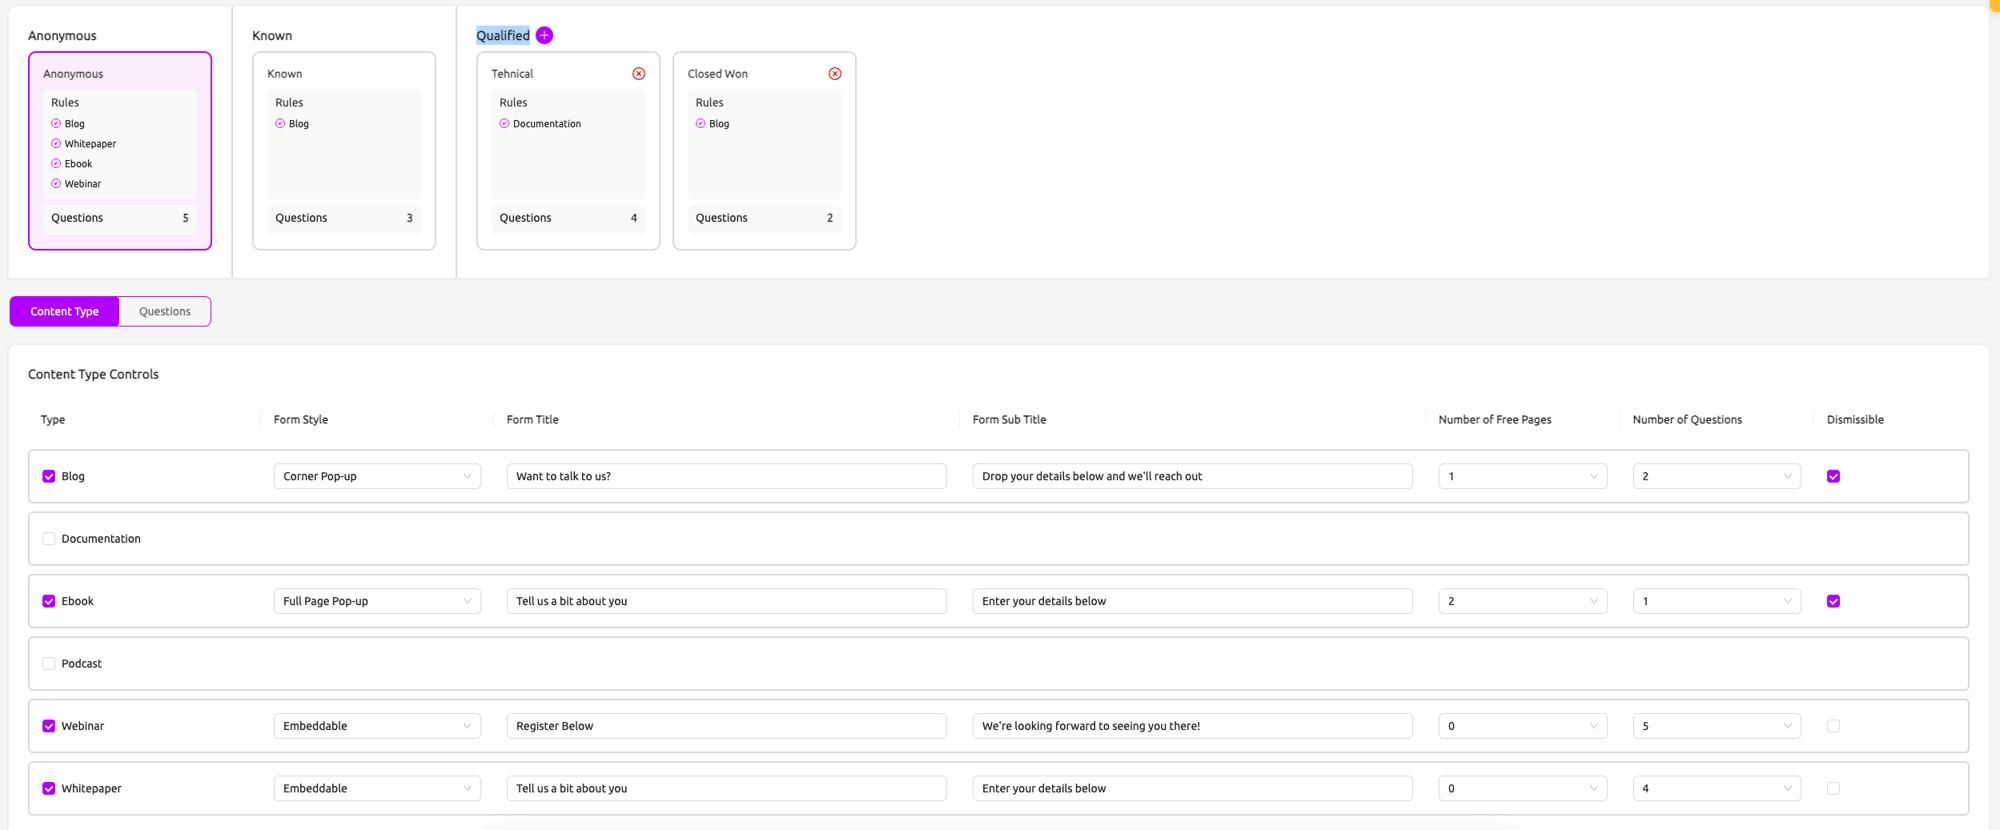Open Form Style dropdown for Webinar row
This screenshot has height=830, width=2000.
point(377,726)
